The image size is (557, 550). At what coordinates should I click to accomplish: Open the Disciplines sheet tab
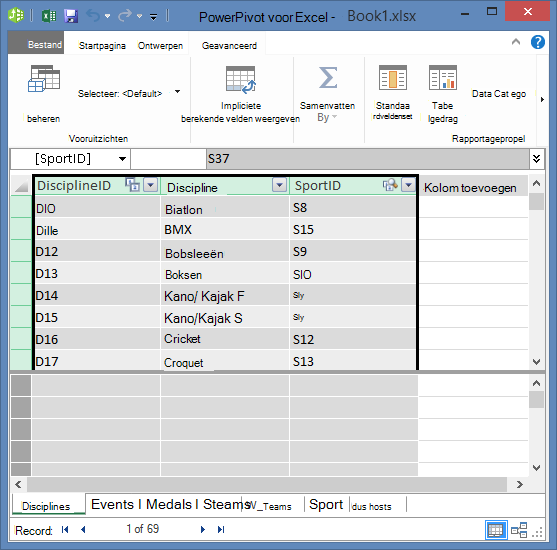[48, 505]
